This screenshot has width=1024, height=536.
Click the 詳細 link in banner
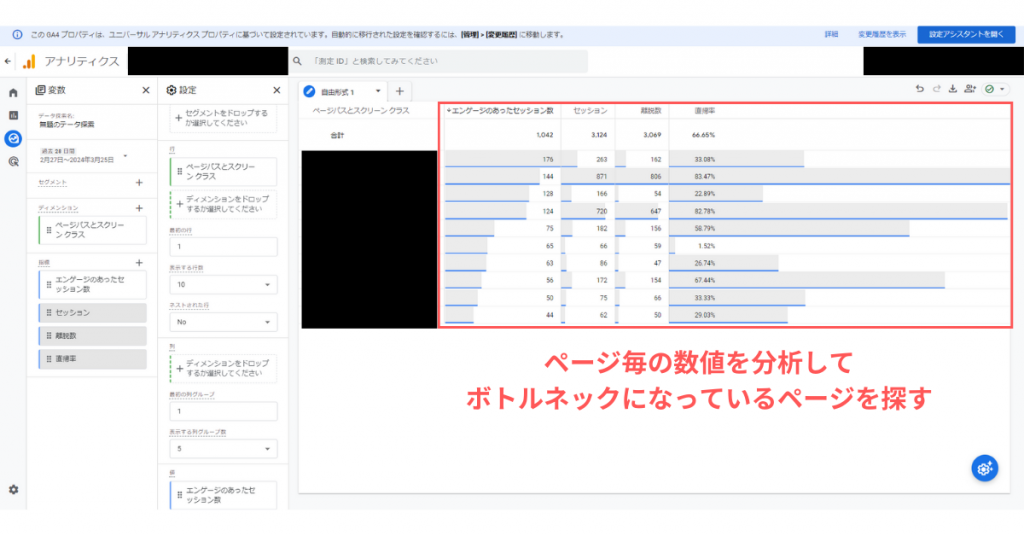click(x=831, y=35)
